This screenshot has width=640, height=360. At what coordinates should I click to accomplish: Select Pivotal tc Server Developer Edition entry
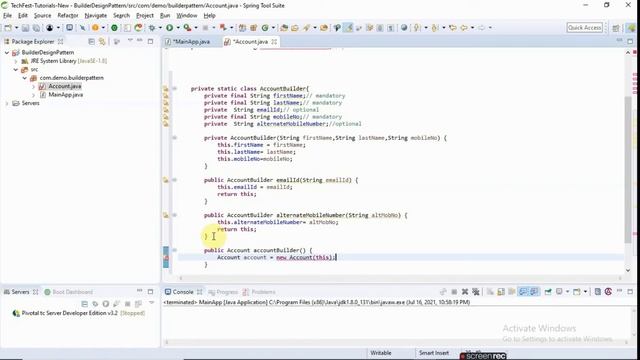[x=79, y=313]
